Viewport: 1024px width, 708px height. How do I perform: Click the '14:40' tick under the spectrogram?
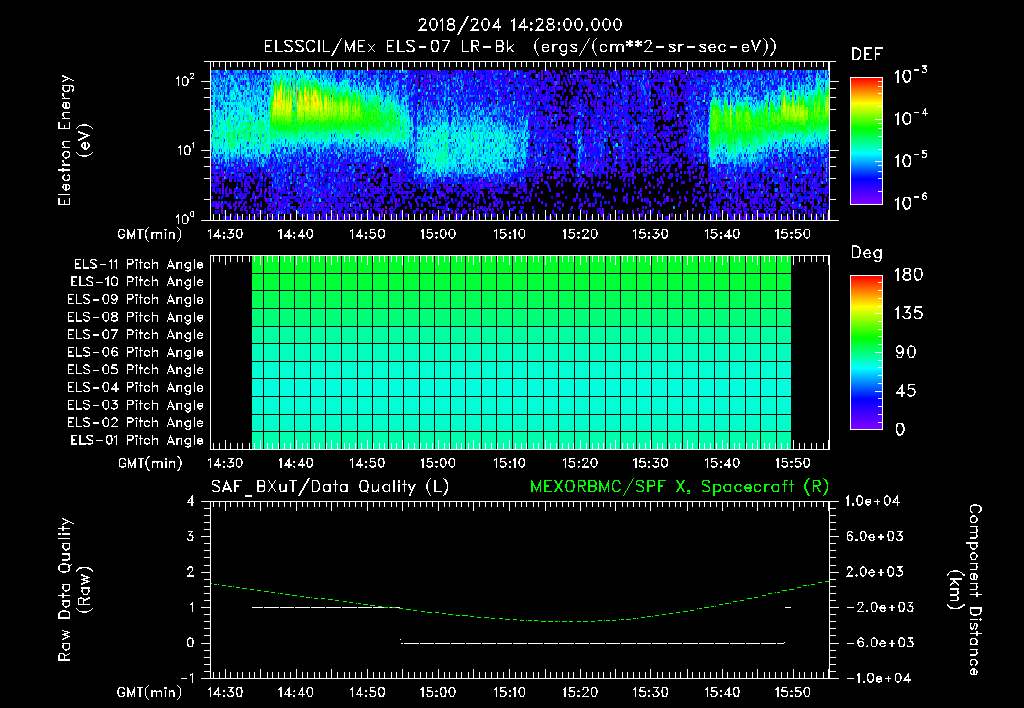[296, 234]
